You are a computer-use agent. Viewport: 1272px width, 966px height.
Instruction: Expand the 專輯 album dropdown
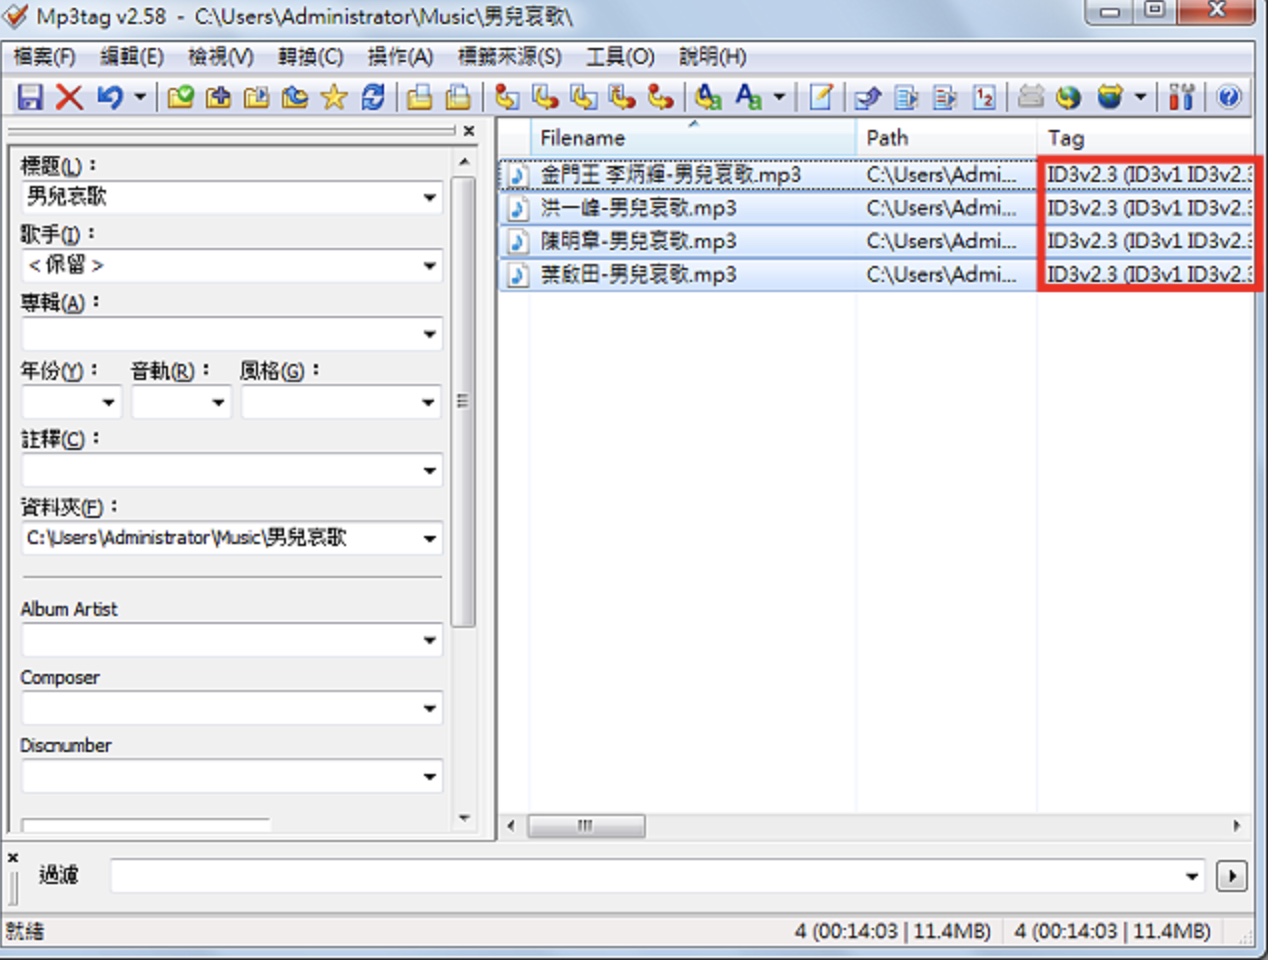point(430,334)
